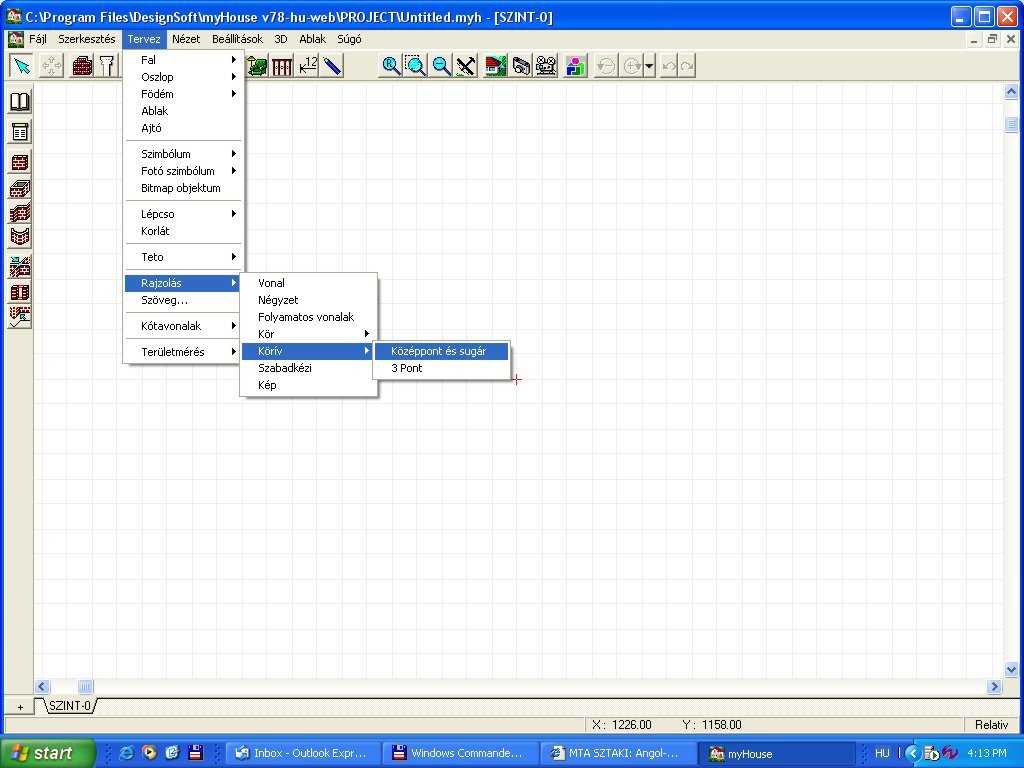Switch to the SZINT-0 level tab
Screen dimensions: 1024x768
69,706
